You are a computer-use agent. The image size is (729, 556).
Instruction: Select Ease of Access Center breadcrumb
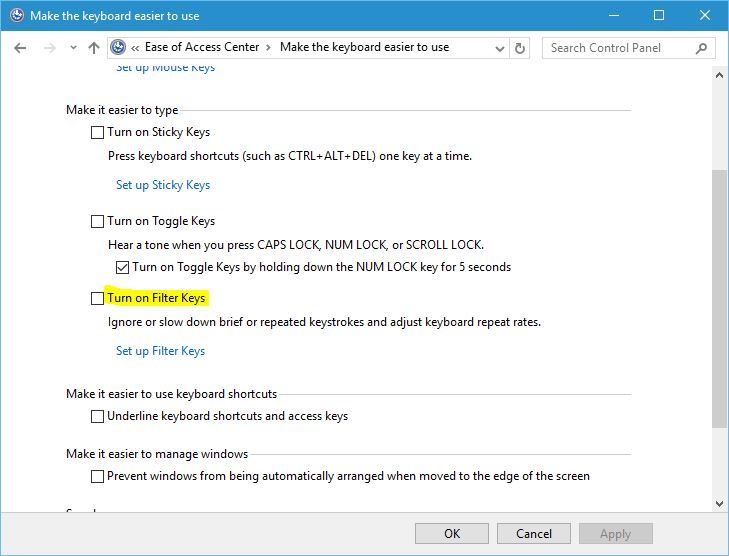point(201,47)
